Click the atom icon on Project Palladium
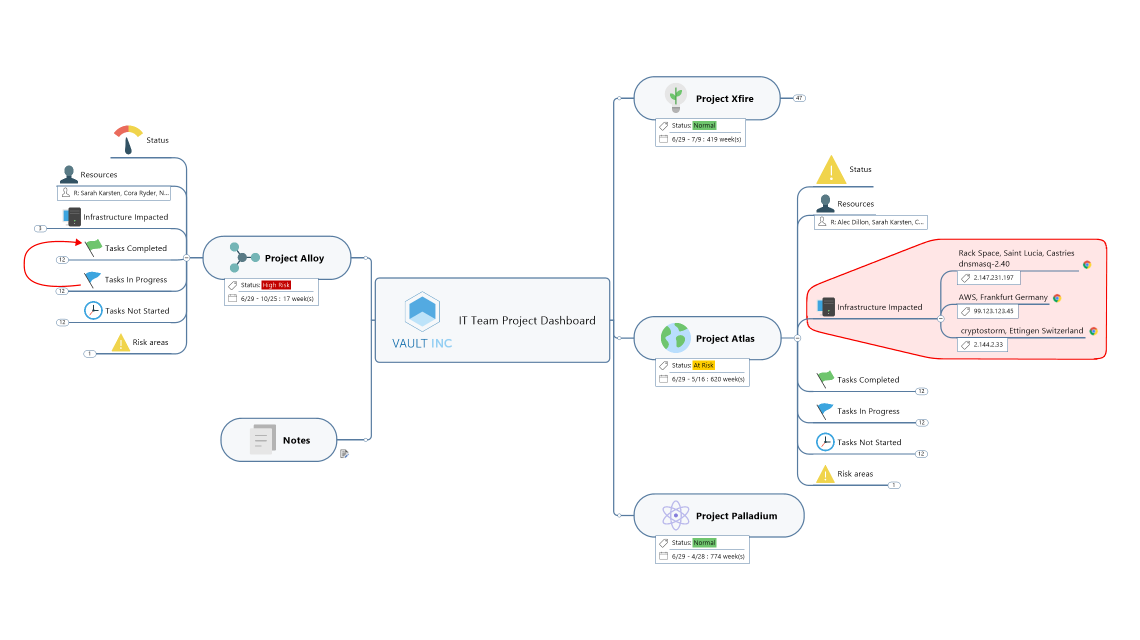 (677, 516)
